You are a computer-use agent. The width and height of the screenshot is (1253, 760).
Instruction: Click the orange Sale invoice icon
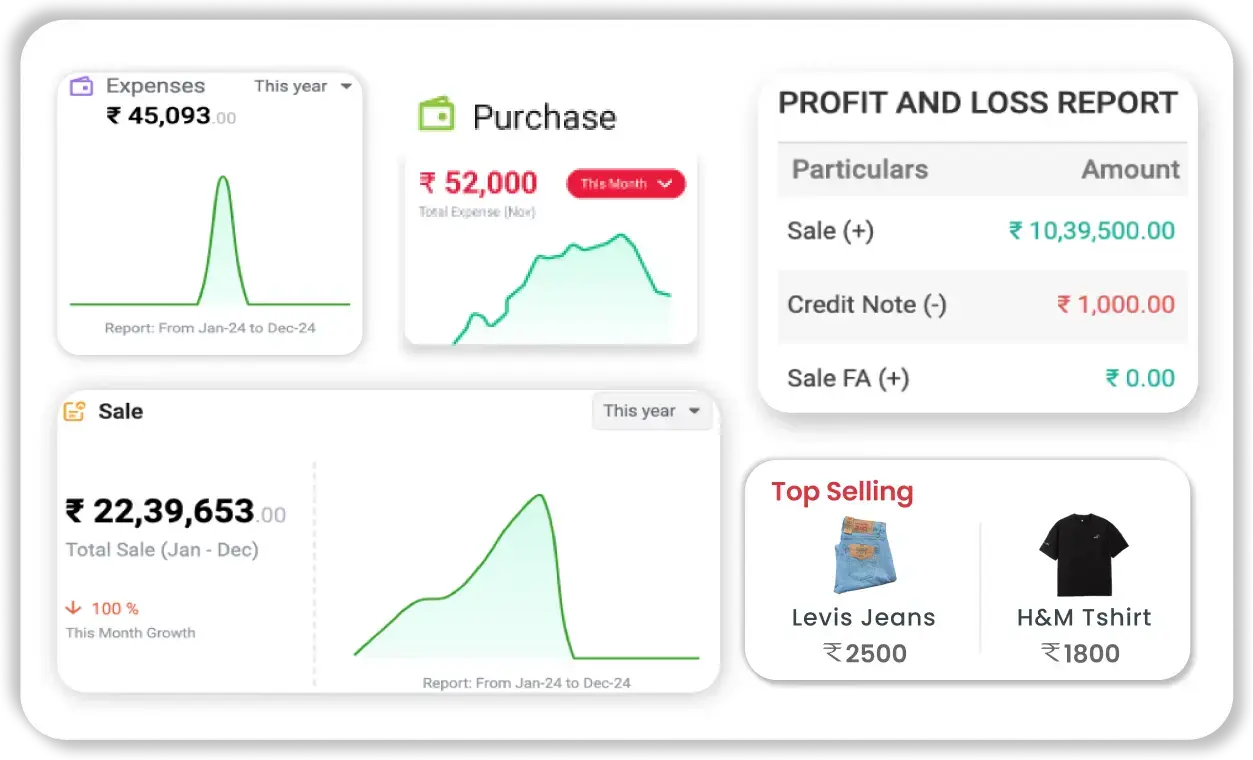74,411
